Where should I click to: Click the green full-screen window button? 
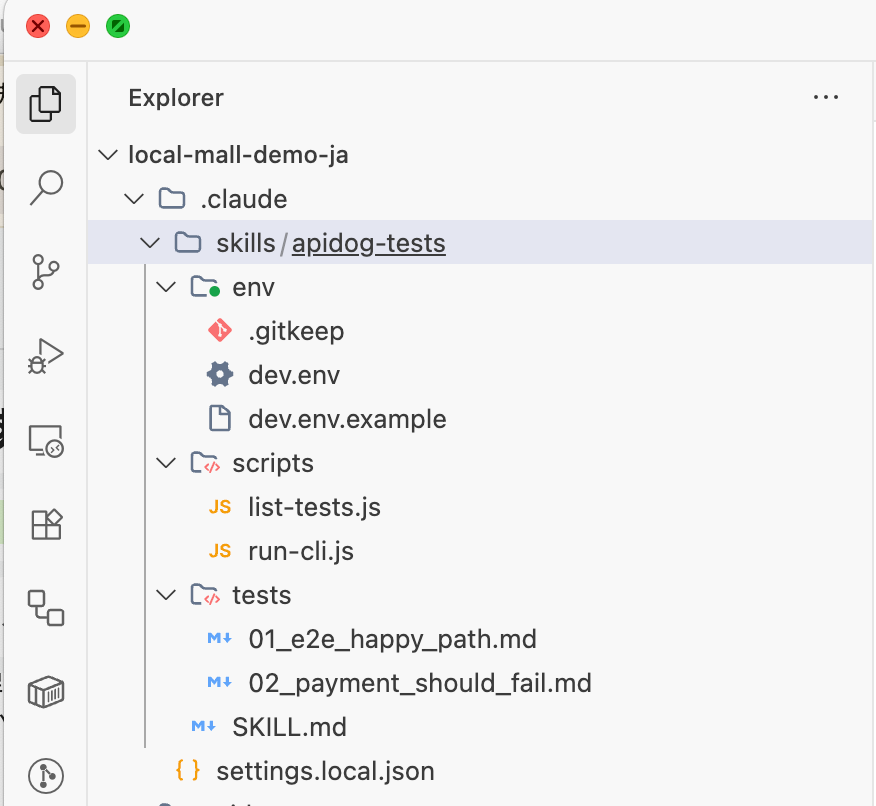tap(118, 26)
